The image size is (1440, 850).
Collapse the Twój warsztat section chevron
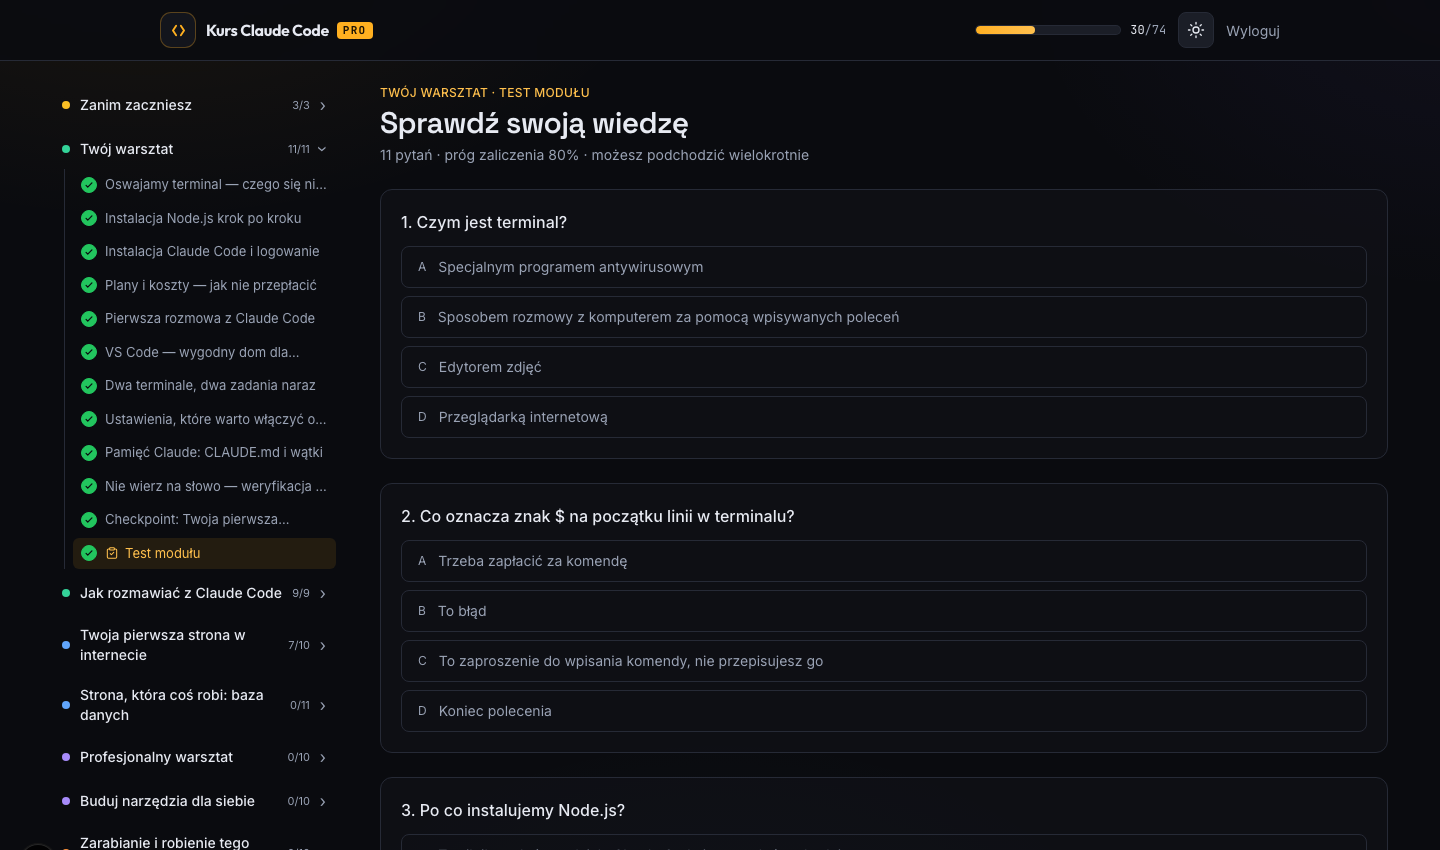[x=322, y=149]
